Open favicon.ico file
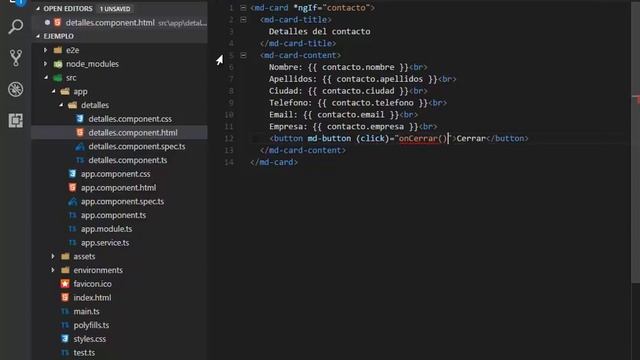640x360 pixels. (x=92, y=284)
